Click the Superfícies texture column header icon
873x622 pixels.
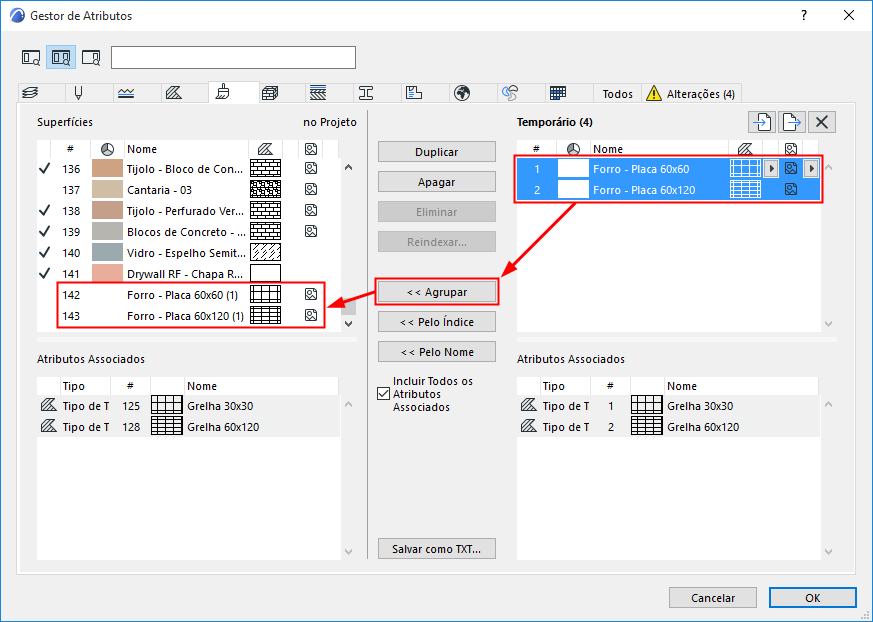pyautogui.click(x=311, y=149)
